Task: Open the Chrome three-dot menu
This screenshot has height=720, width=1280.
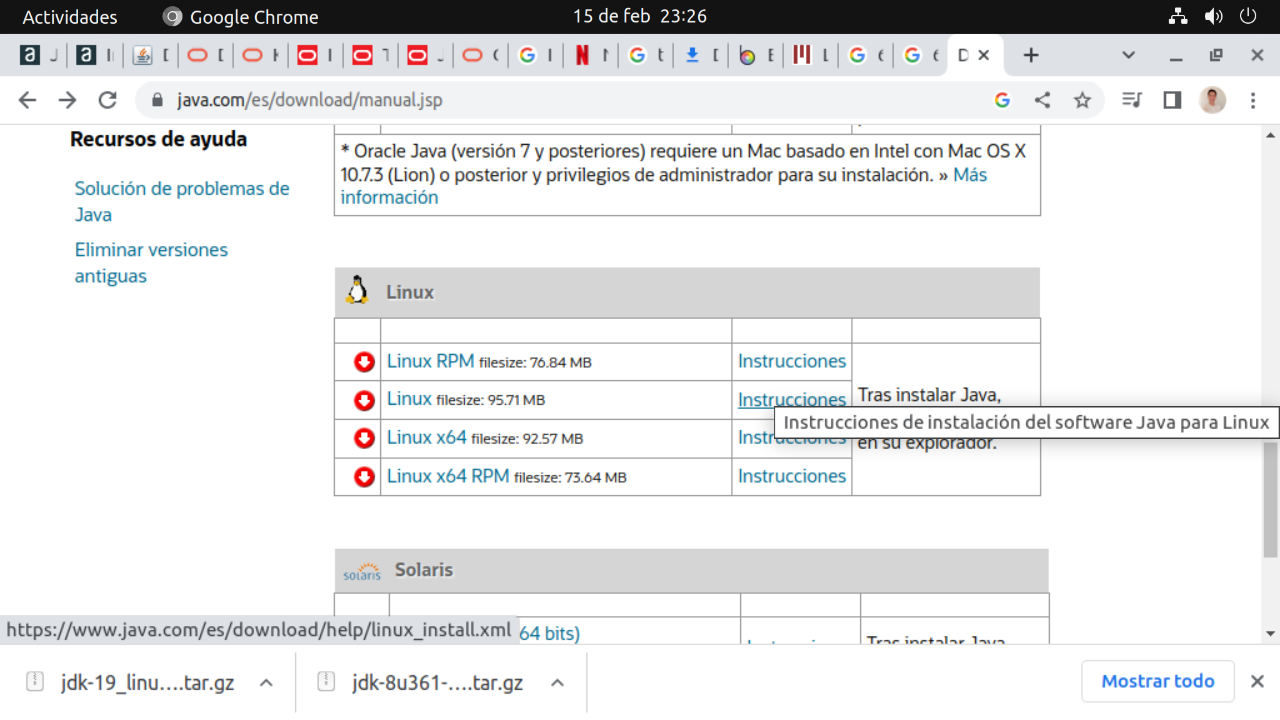Action: 1253,100
